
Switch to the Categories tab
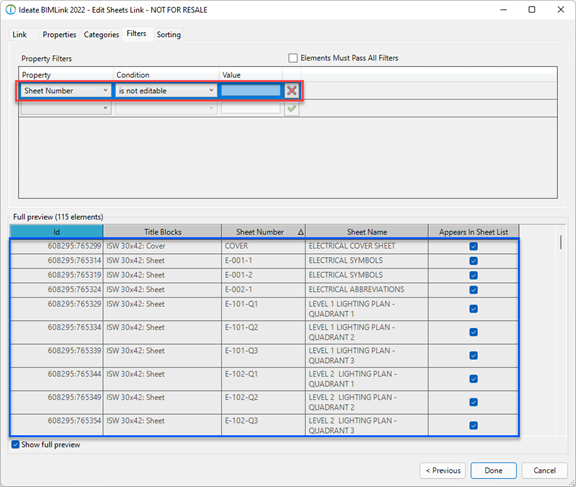click(x=101, y=35)
